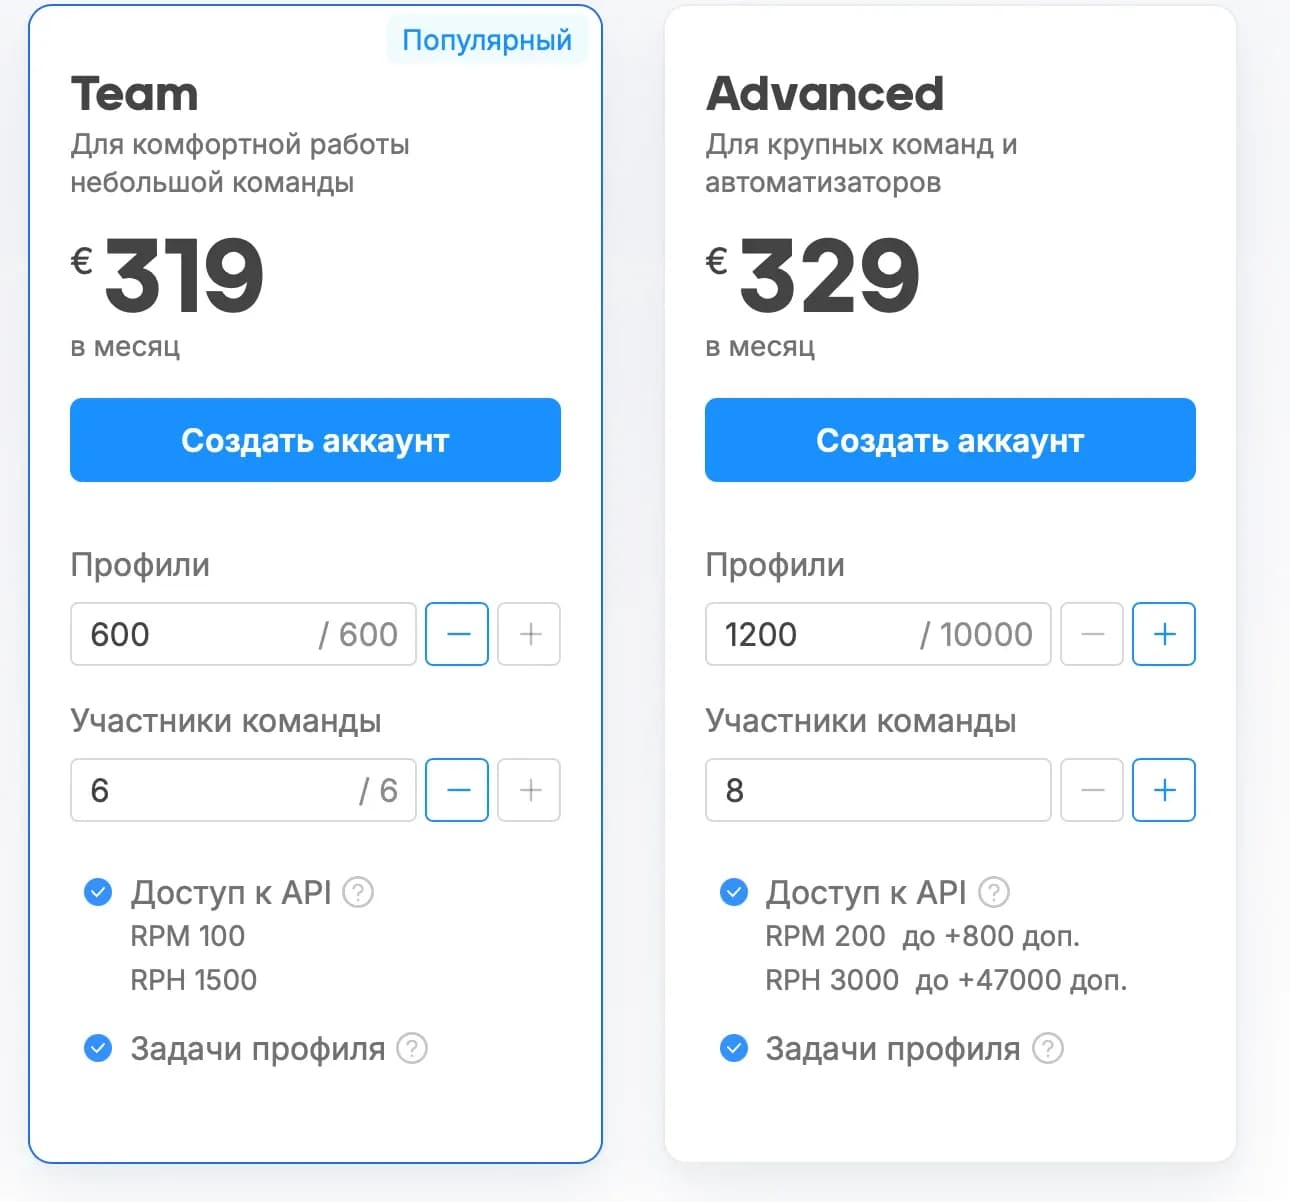Click the checkmark for Advanced Доступ к API
1290x1202 pixels.
(x=733, y=891)
